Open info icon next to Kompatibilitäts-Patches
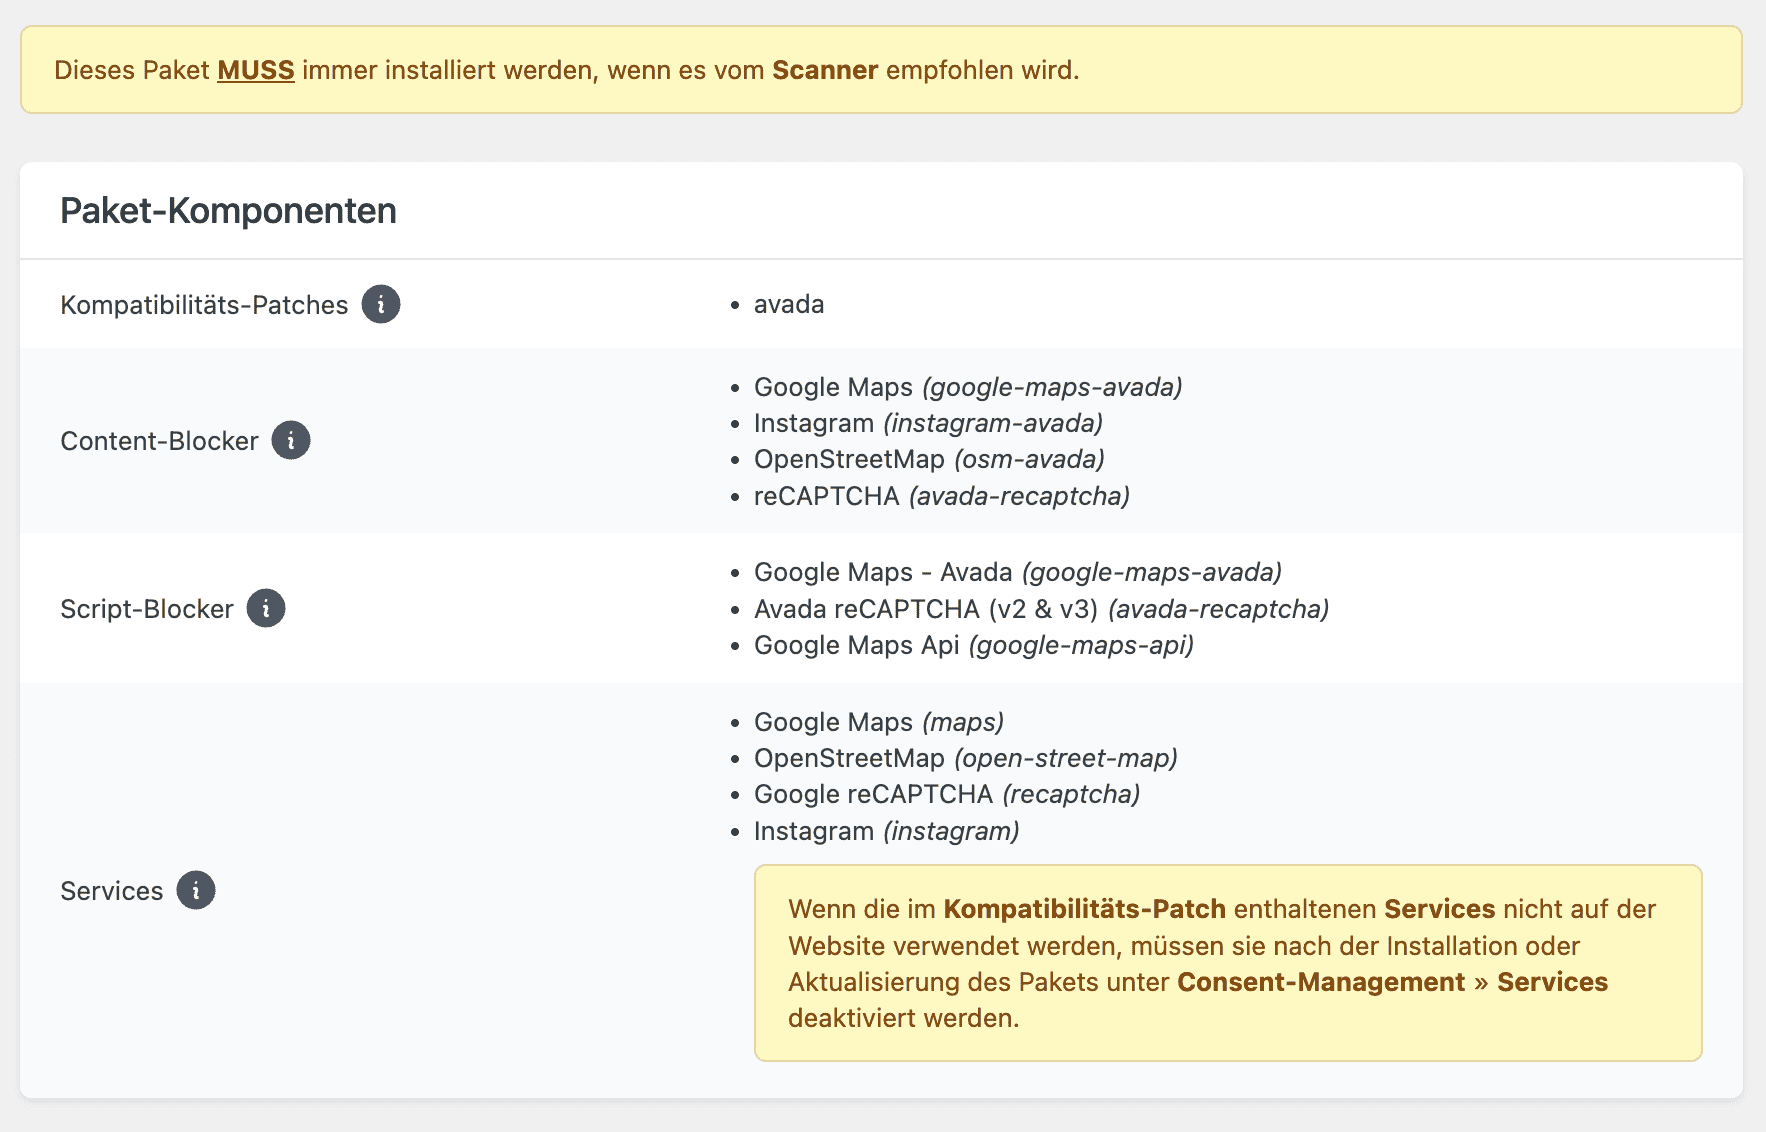1766x1132 pixels. (x=381, y=304)
